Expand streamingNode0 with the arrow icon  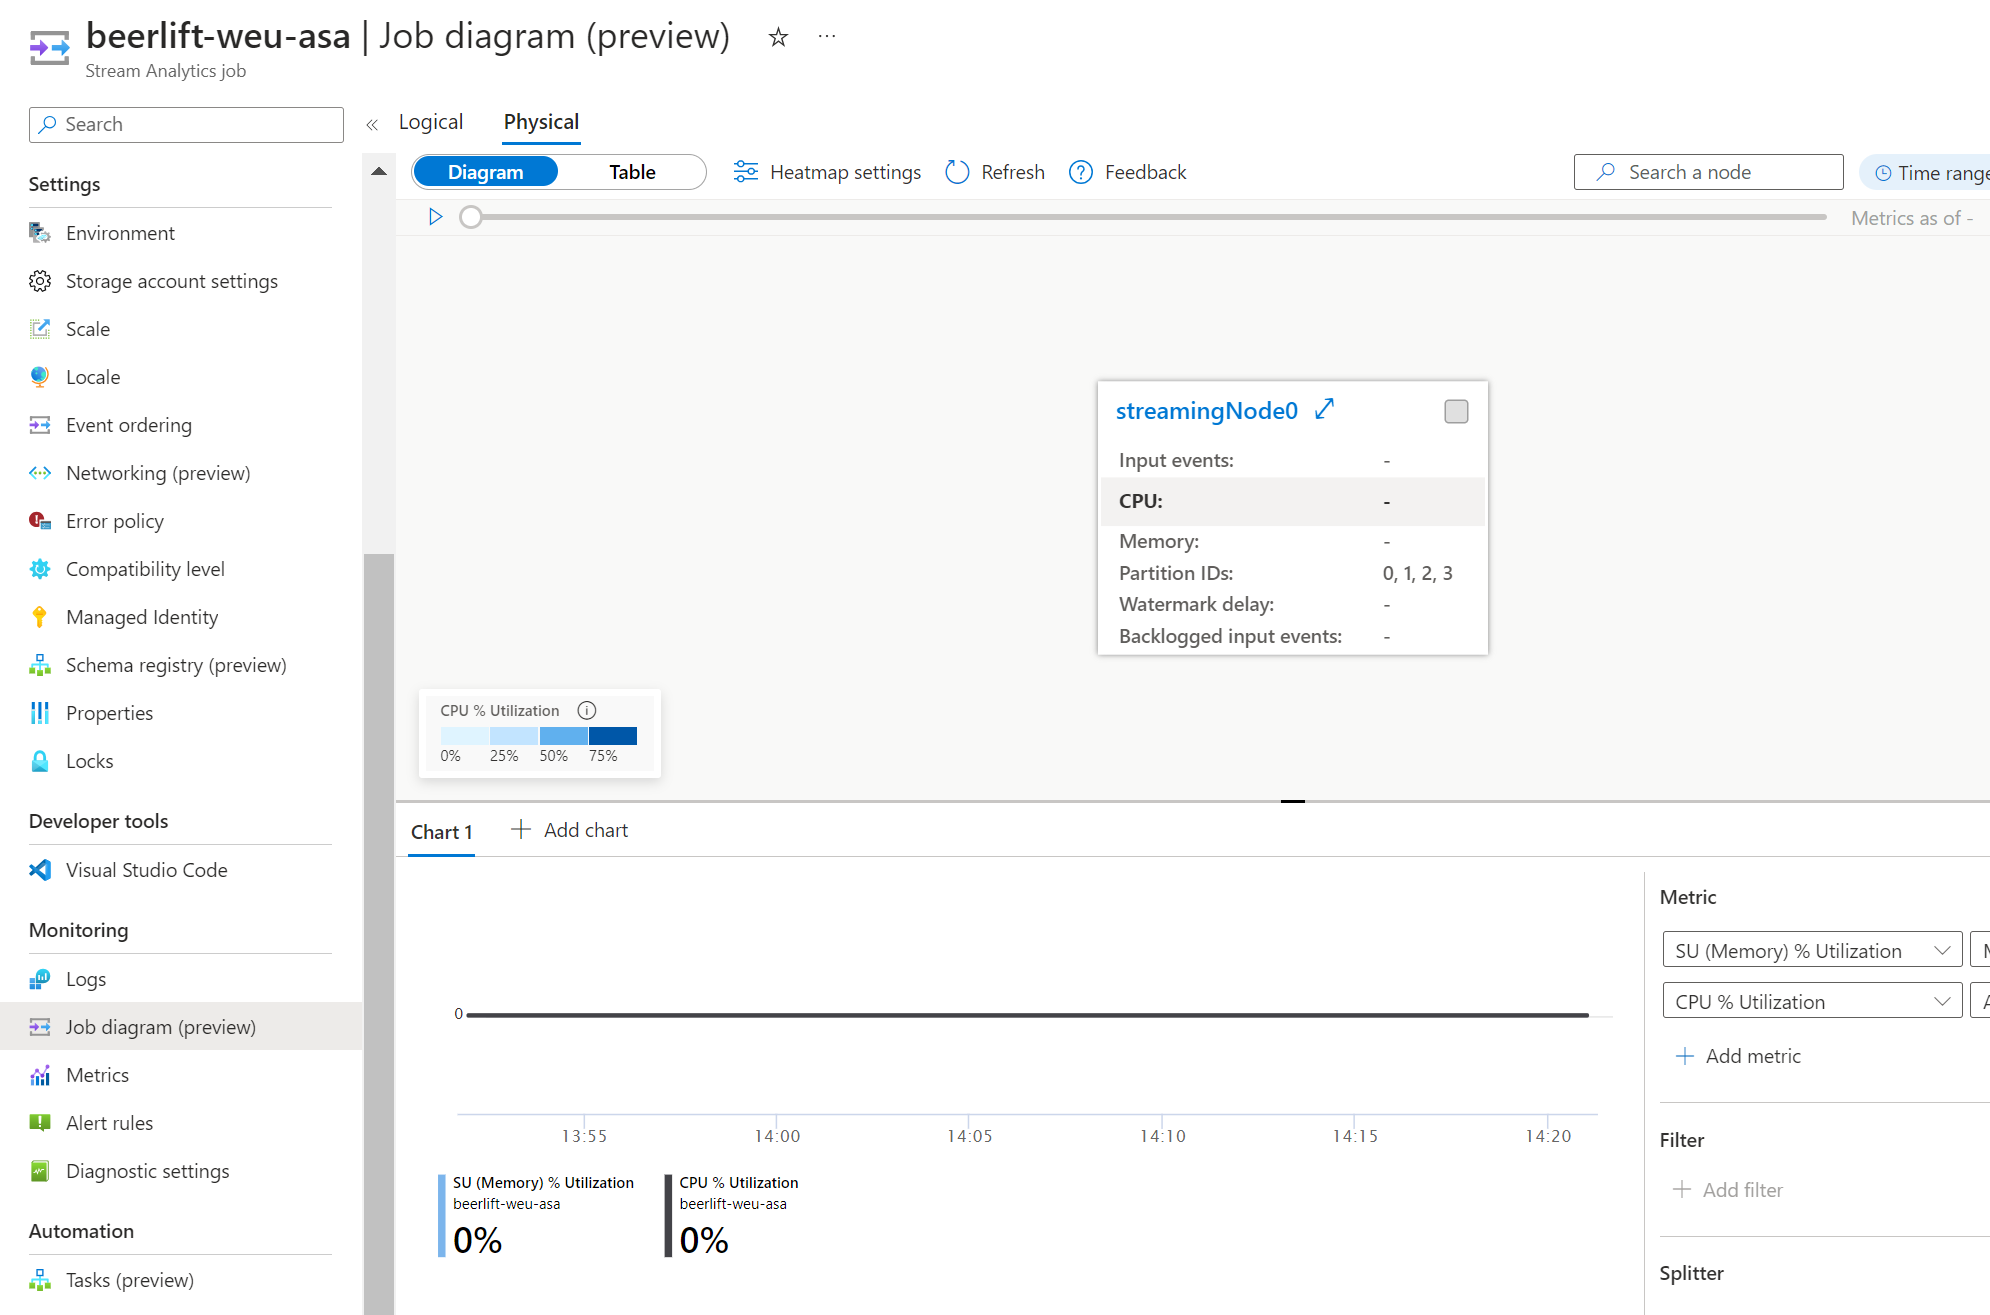click(1325, 409)
